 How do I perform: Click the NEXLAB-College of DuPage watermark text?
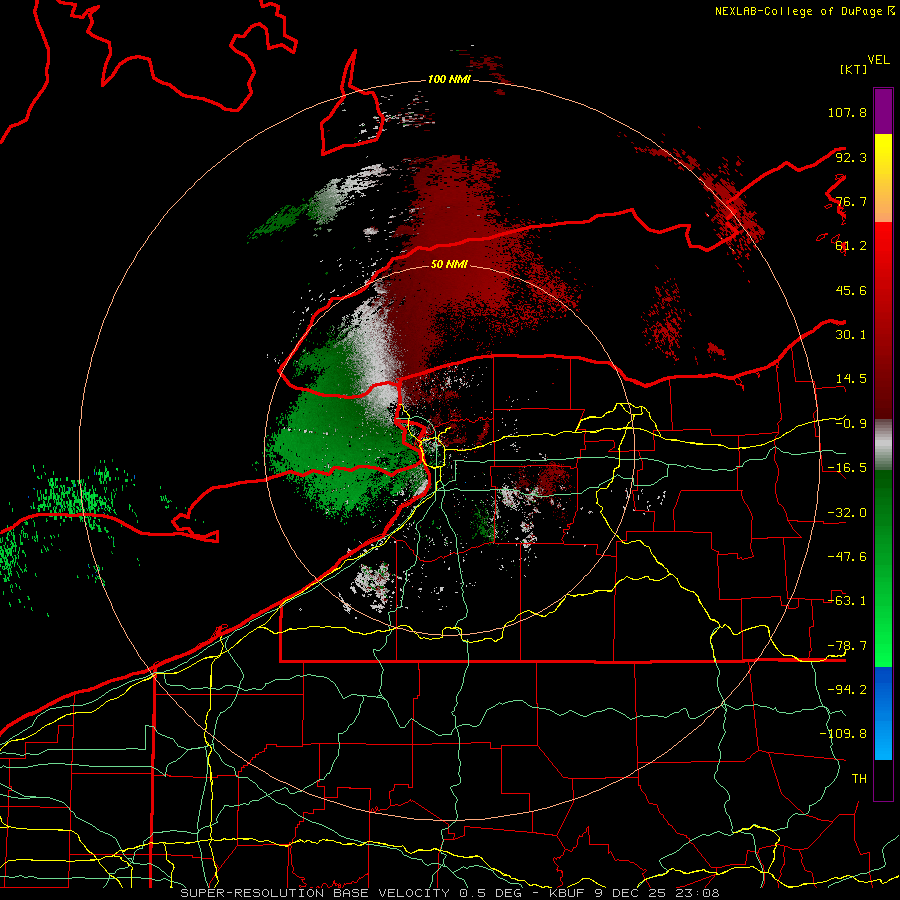[x=805, y=11]
